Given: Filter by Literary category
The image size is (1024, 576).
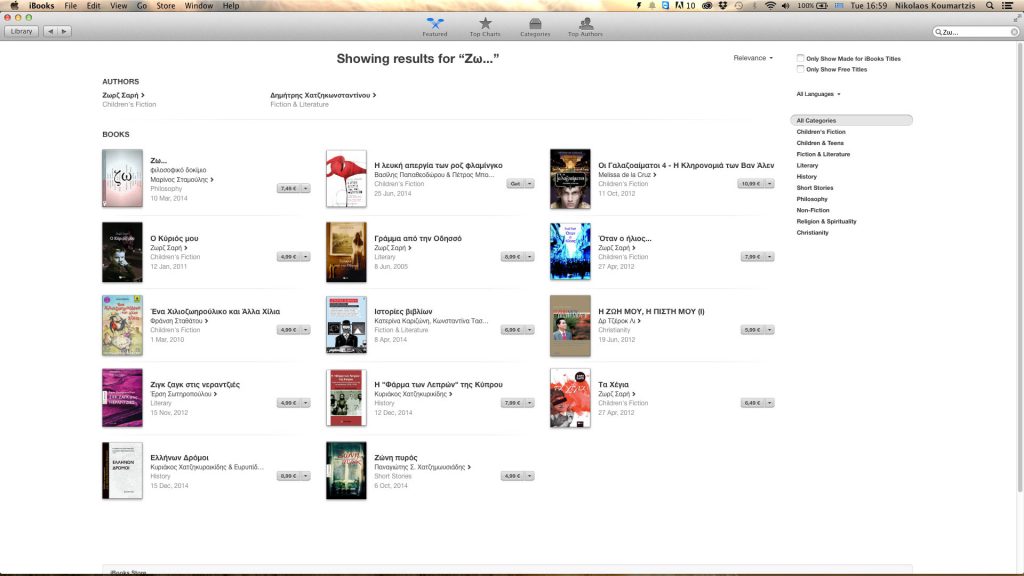Looking at the screenshot, I should point(807,165).
